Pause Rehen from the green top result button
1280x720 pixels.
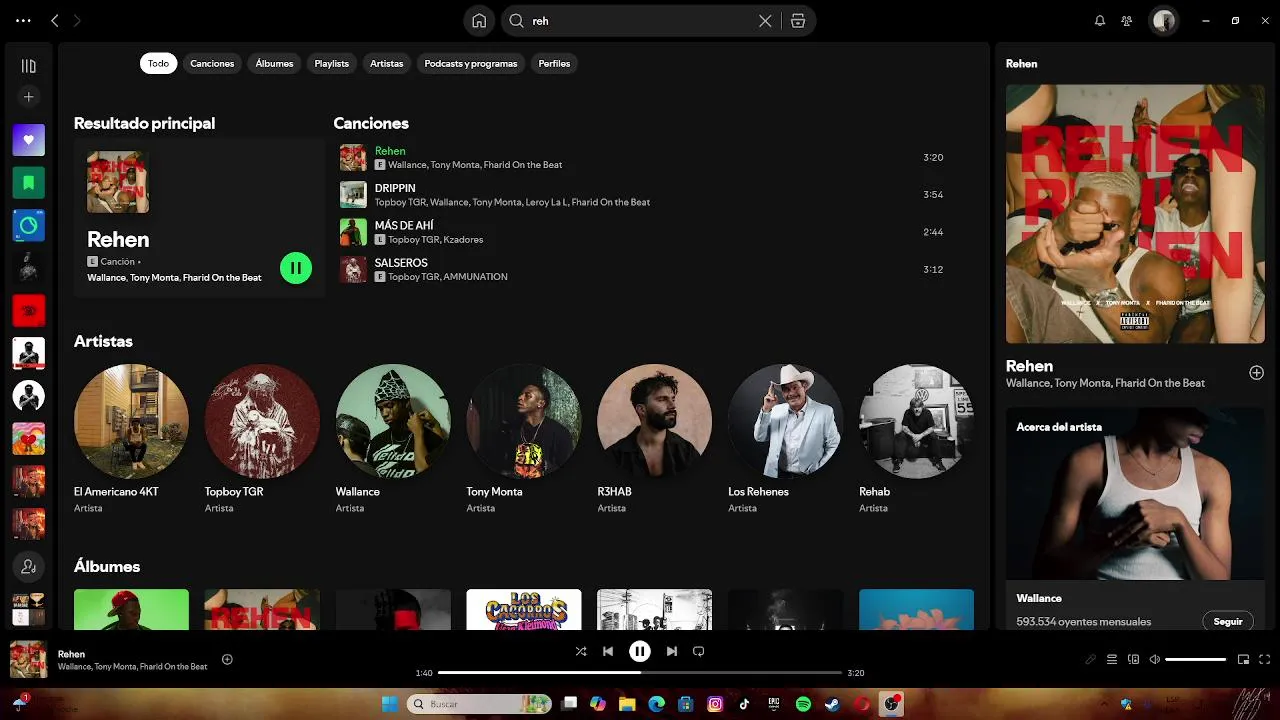[x=296, y=268]
